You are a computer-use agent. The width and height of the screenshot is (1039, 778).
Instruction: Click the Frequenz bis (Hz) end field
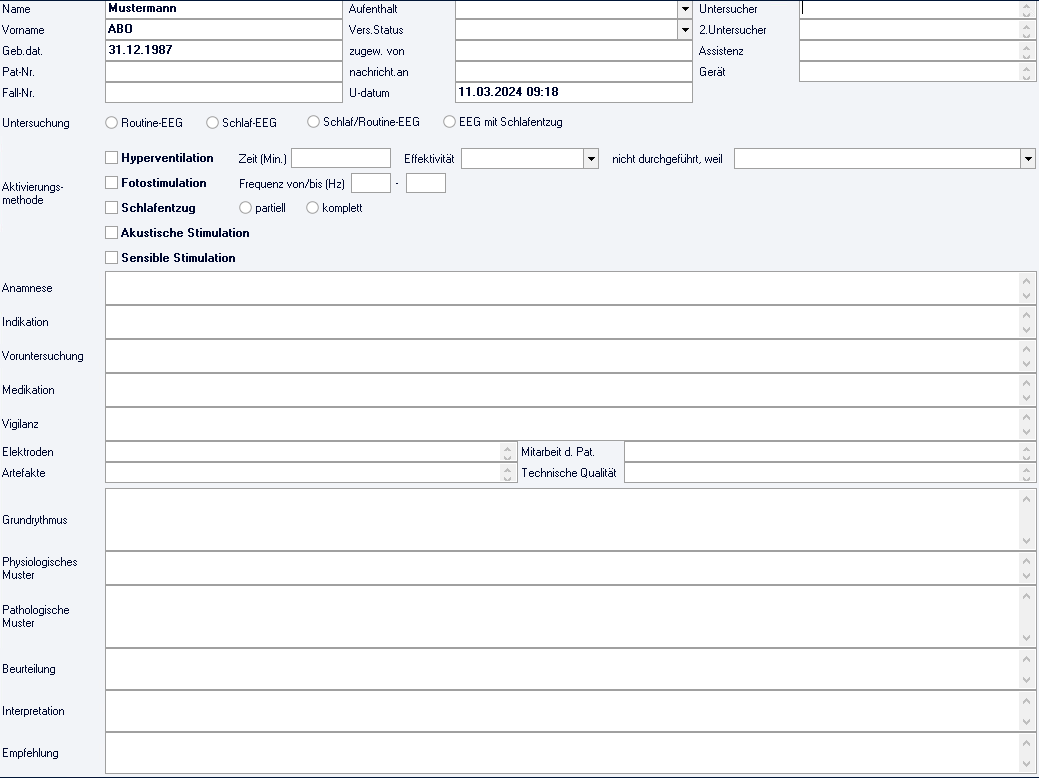[x=425, y=184]
